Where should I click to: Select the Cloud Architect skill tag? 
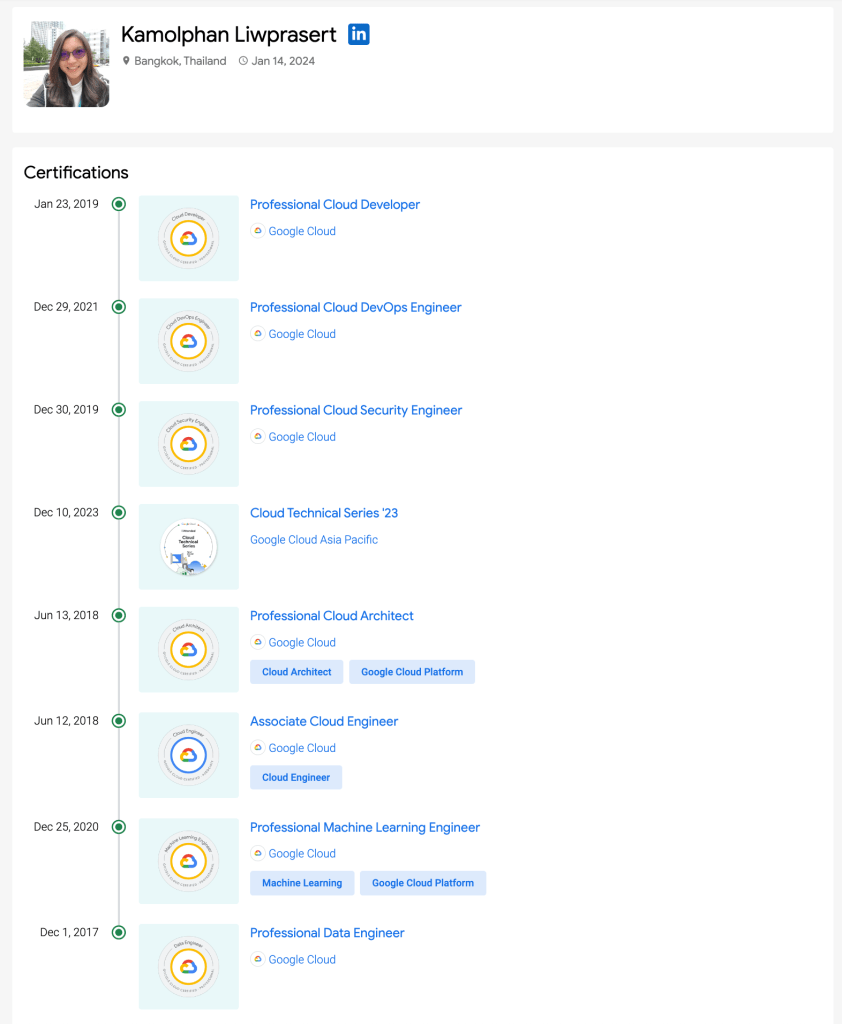click(297, 672)
